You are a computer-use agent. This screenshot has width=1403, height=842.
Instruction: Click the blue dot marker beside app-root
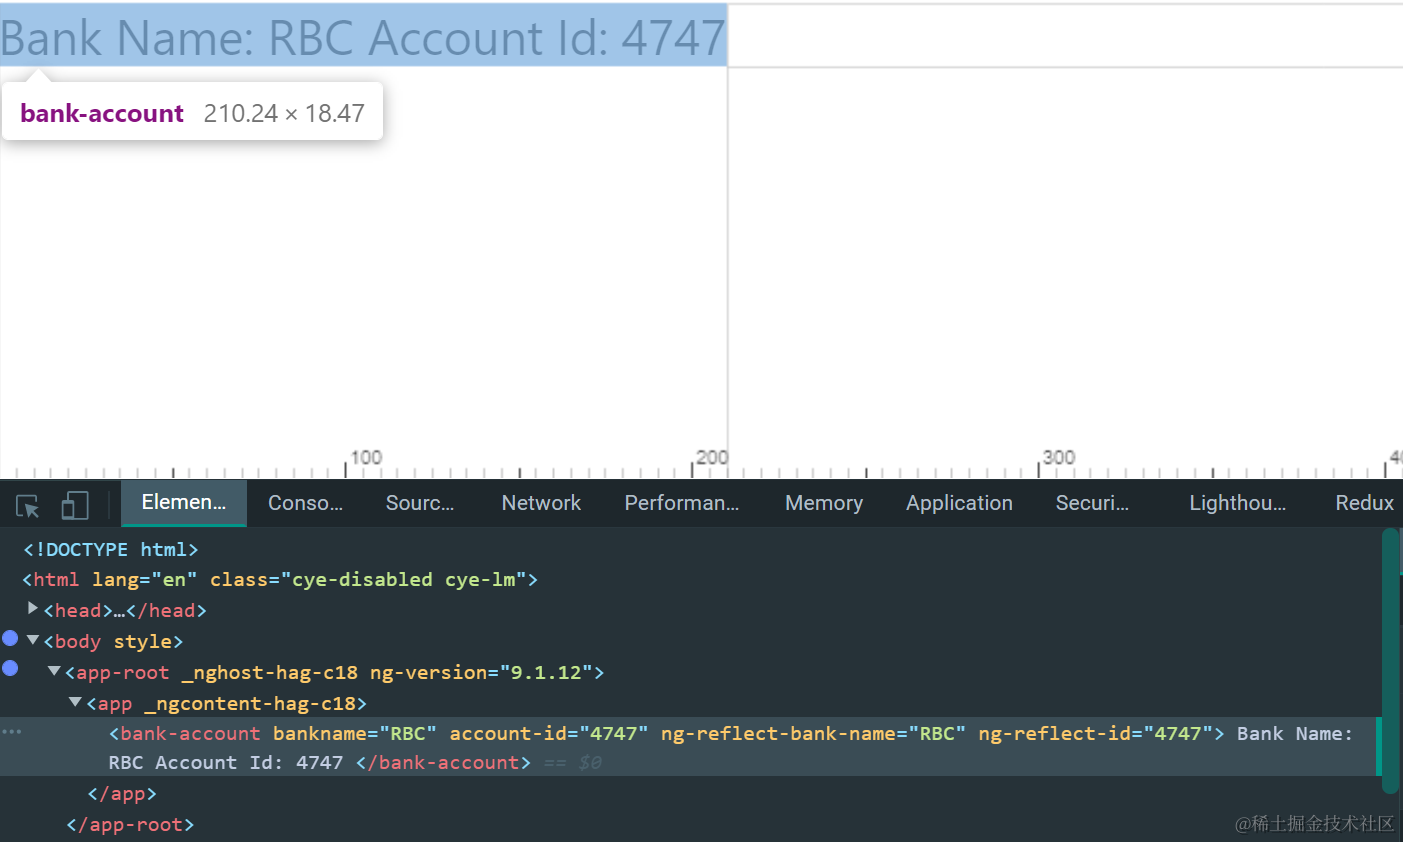[10, 668]
